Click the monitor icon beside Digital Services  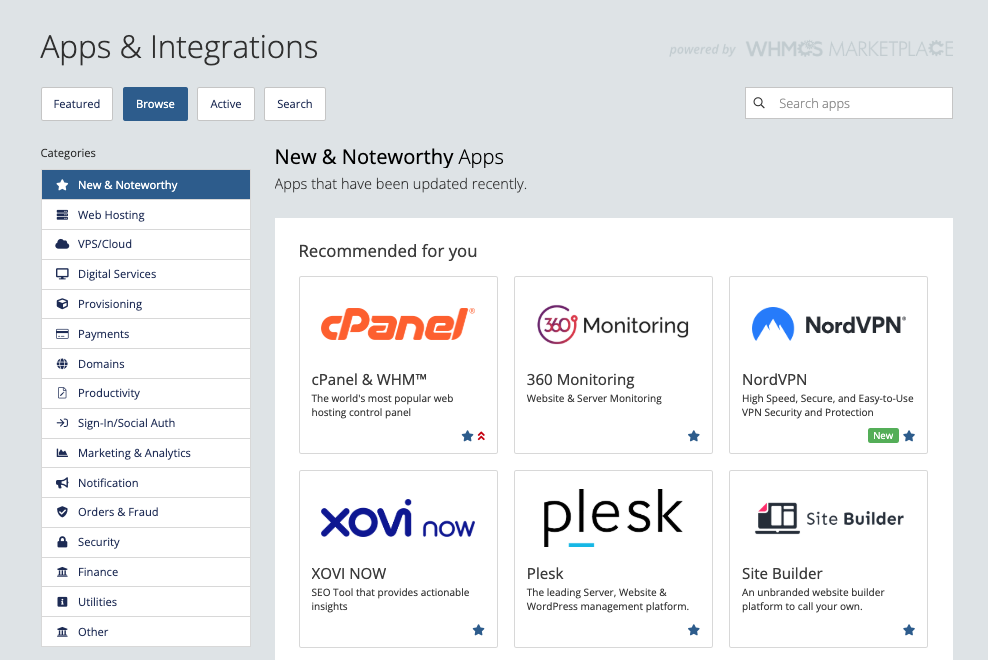coord(62,274)
